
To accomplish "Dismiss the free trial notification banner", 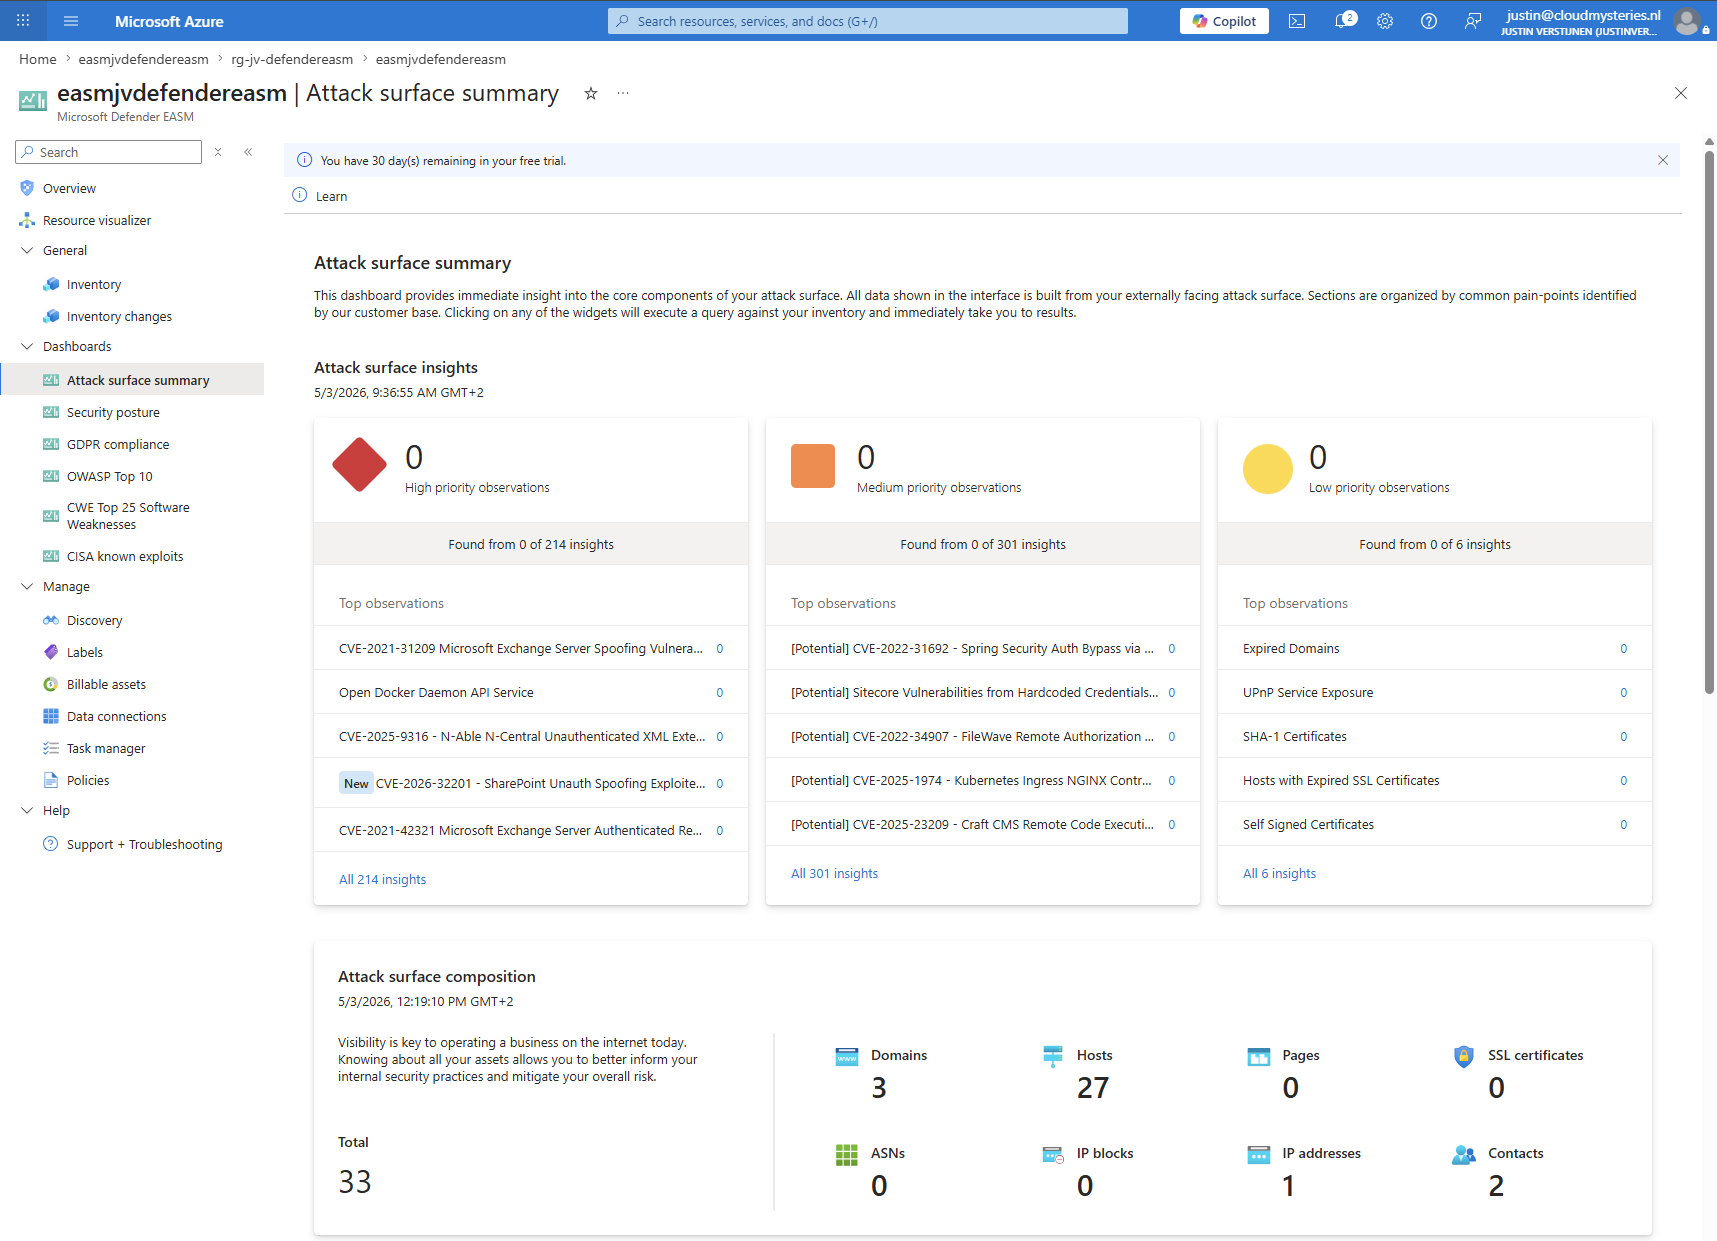I will [x=1663, y=160].
